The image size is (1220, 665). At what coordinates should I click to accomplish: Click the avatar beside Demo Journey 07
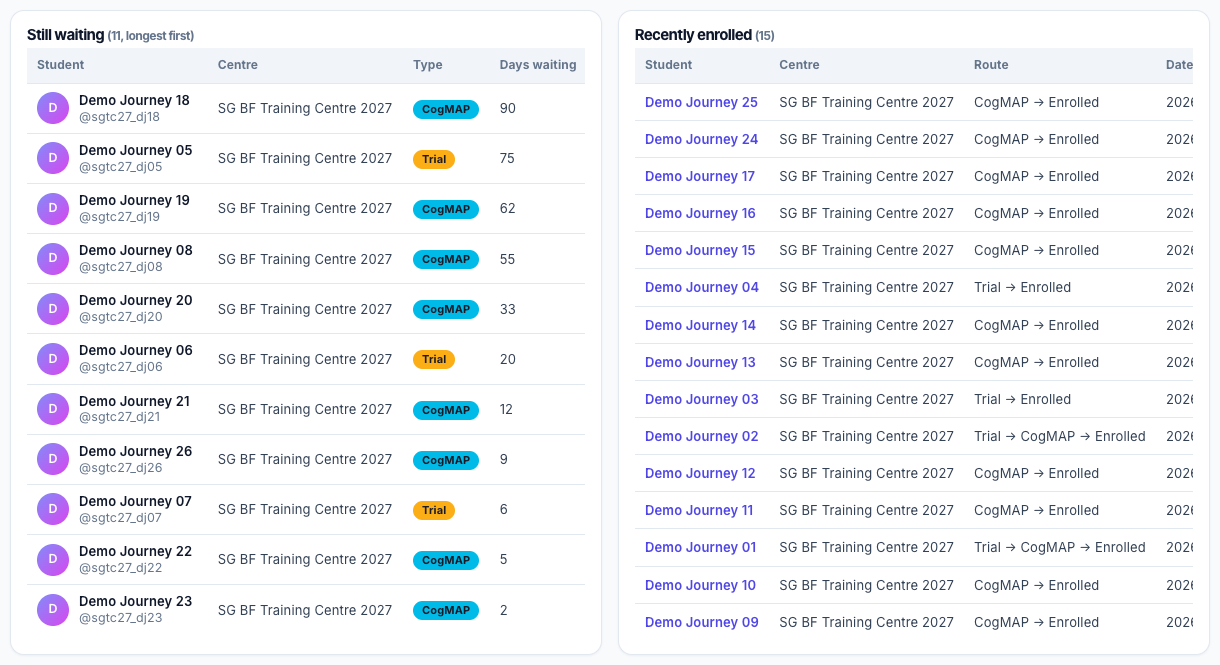point(53,509)
